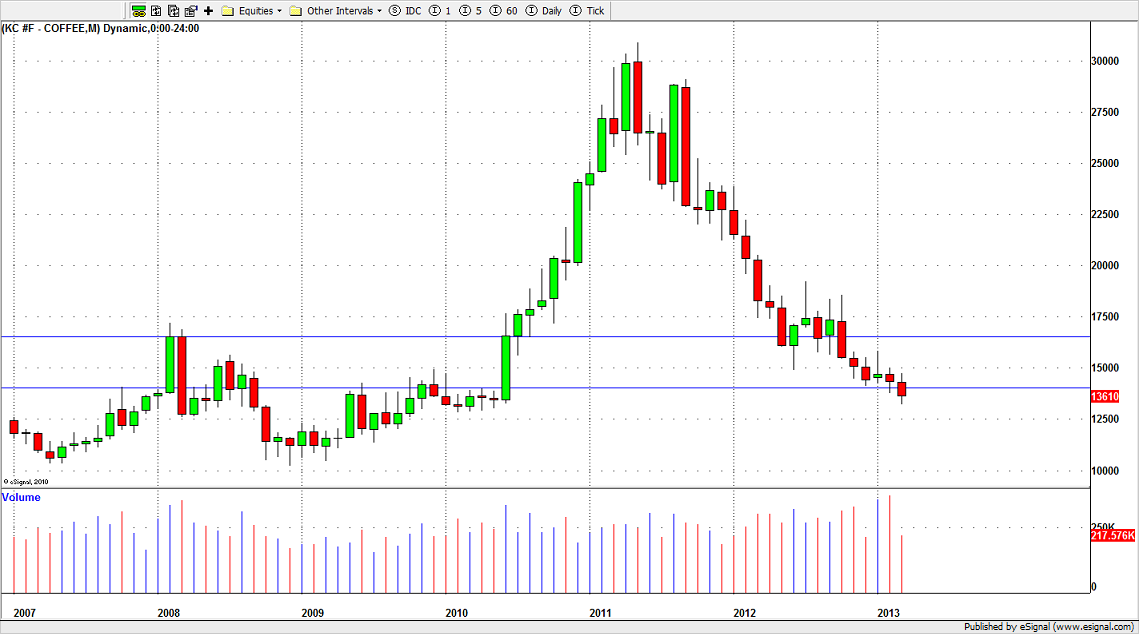Image resolution: width=1139 pixels, height=634 pixels.
Task: Click the black plus crosshair icon
Action: [x=208, y=11]
